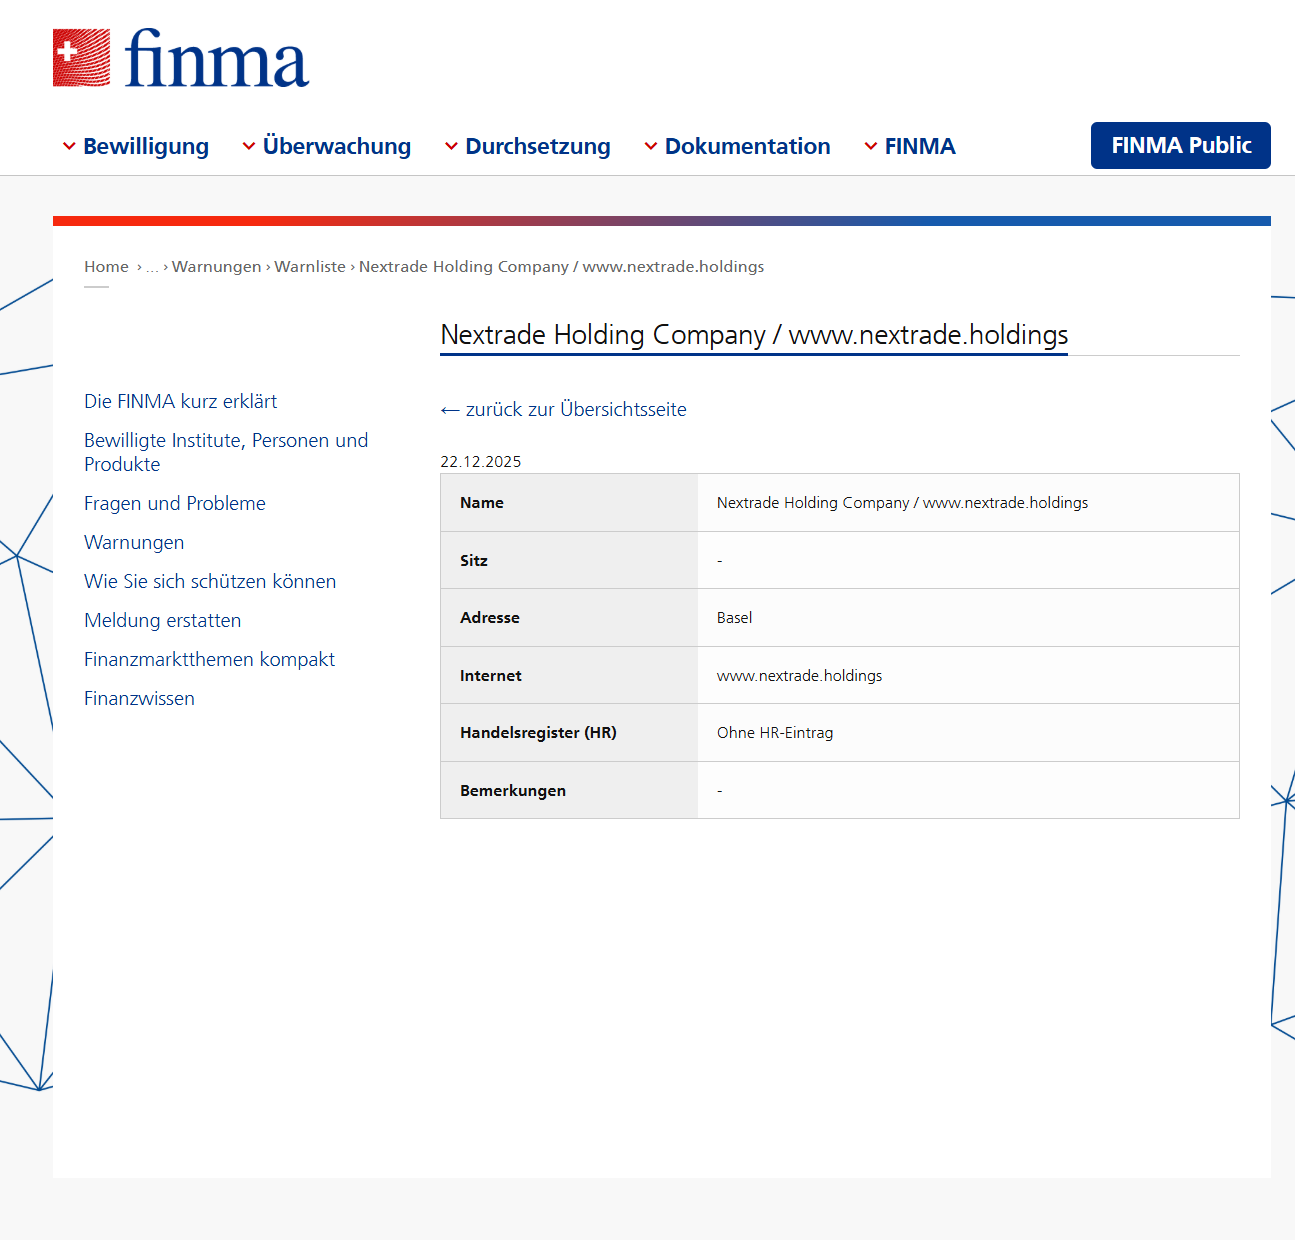Open sidebar link Fragen und Probleme

pos(175,503)
